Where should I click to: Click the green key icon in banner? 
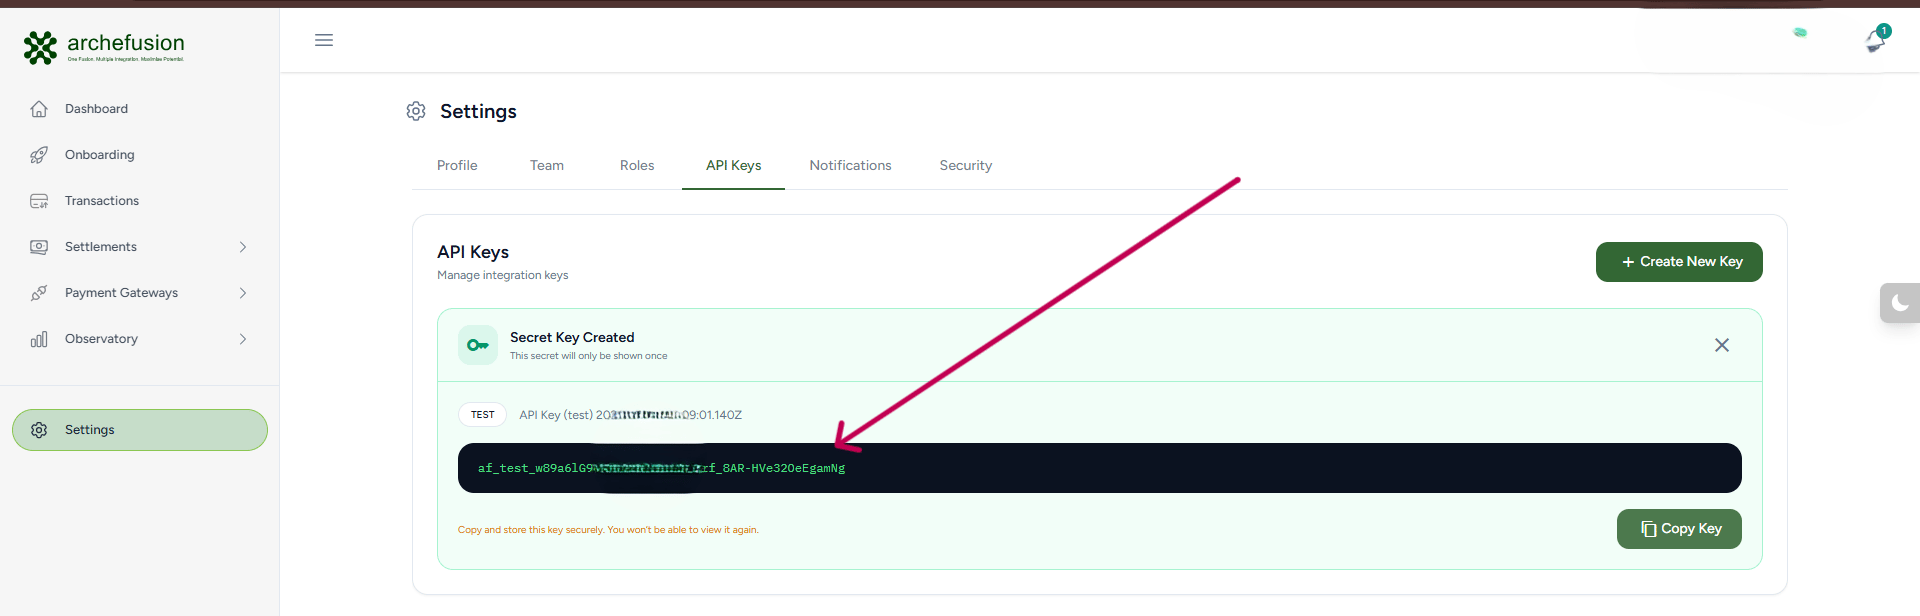click(x=478, y=345)
